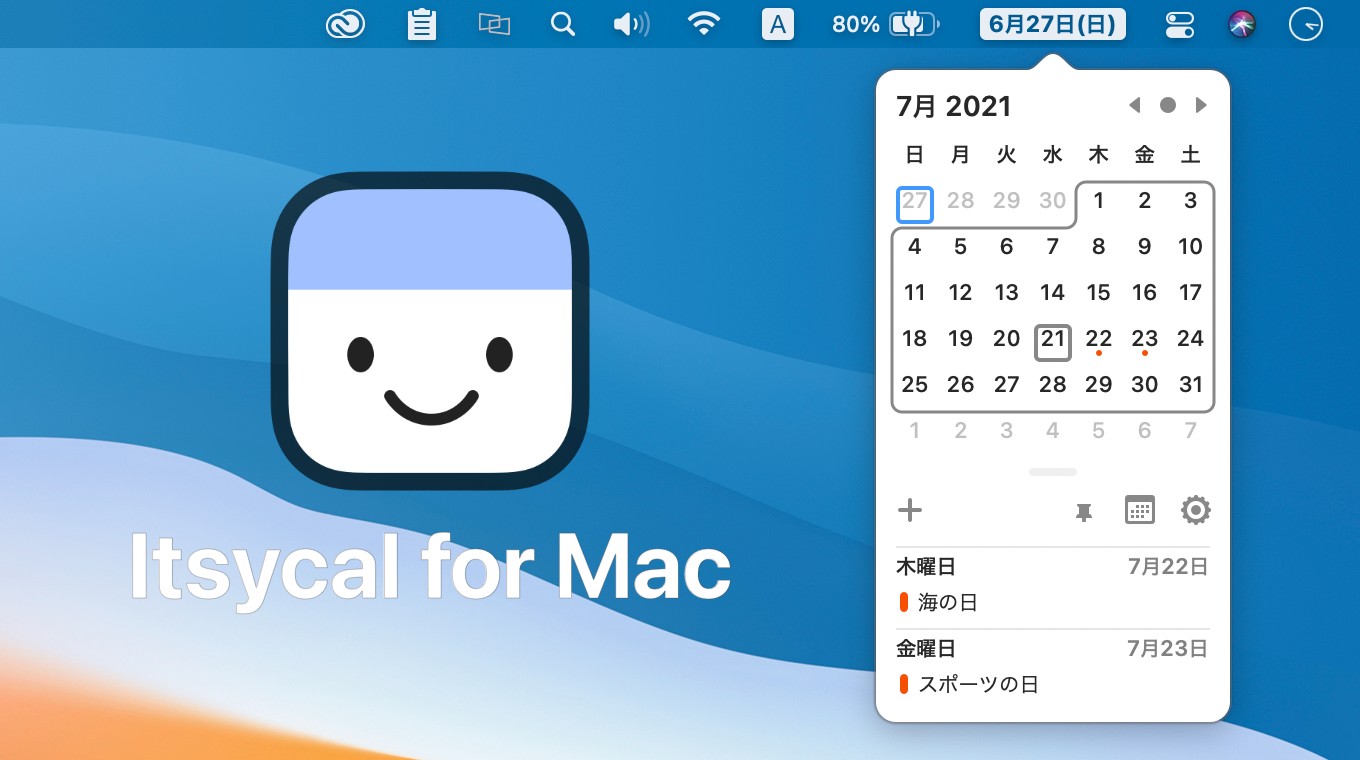
Task: Toggle the Itsycal 6月27日(日) menu bar item
Action: [1052, 24]
